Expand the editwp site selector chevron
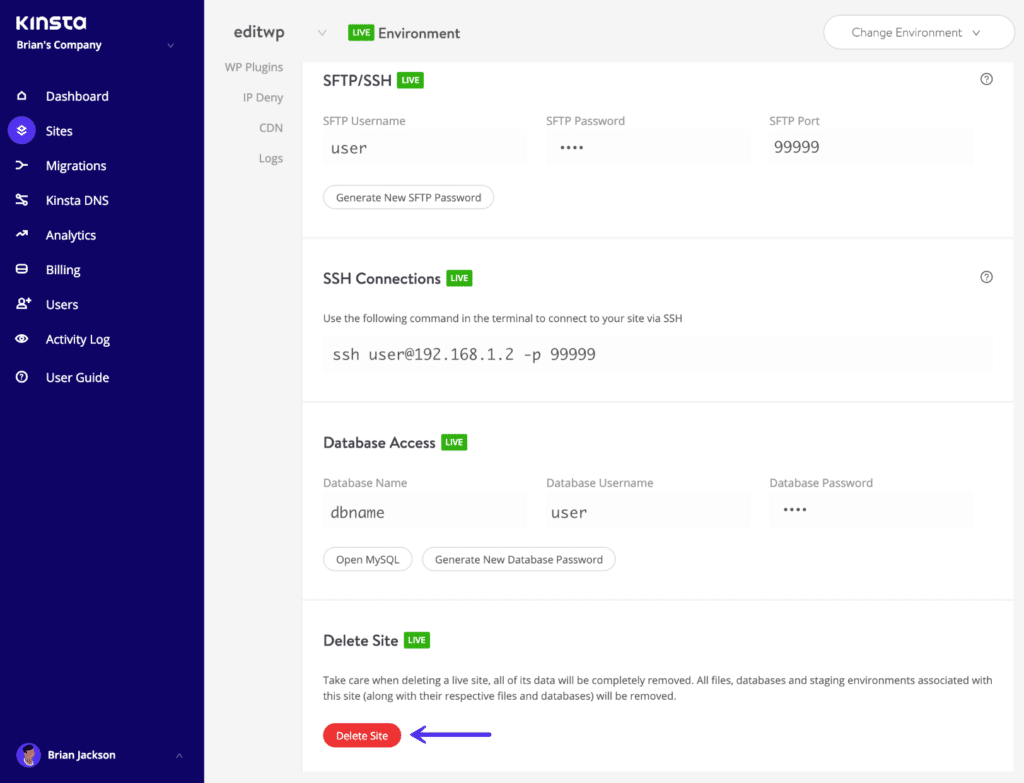Image resolution: width=1024 pixels, height=783 pixels. [321, 33]
